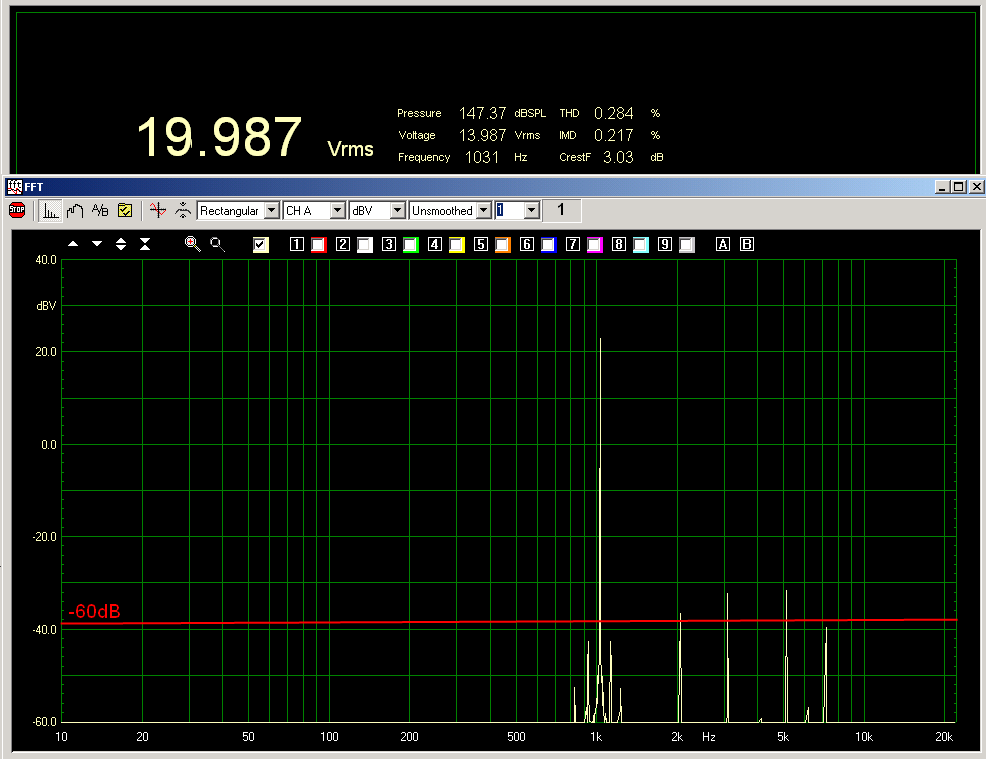
Task: Click the boxed number 7 overlay icon
Action: click(x=573, y=244)
